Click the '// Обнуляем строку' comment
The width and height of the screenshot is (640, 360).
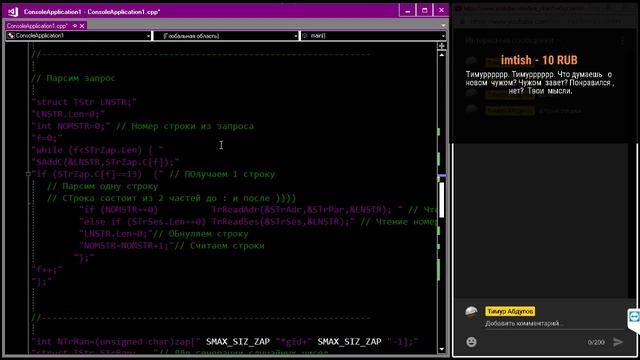(x=200, y=234)
